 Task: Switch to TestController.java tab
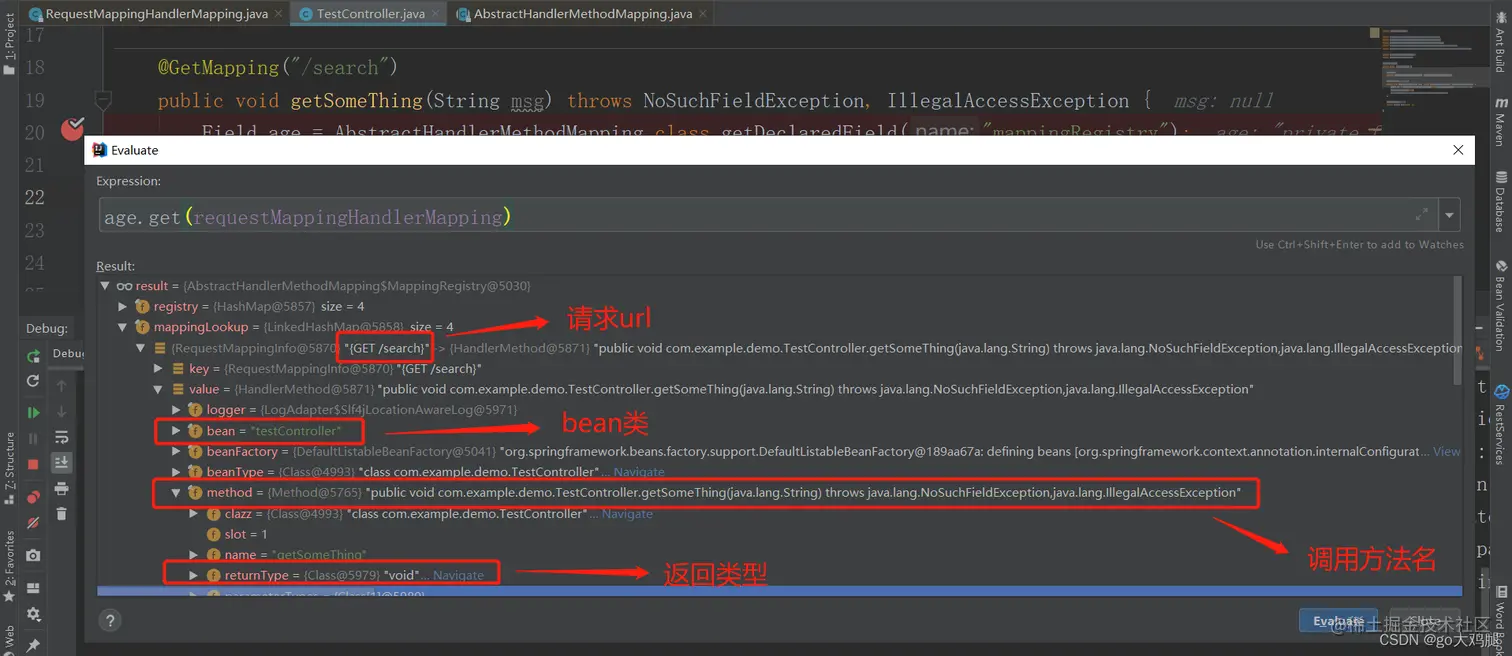pos(371,14)
